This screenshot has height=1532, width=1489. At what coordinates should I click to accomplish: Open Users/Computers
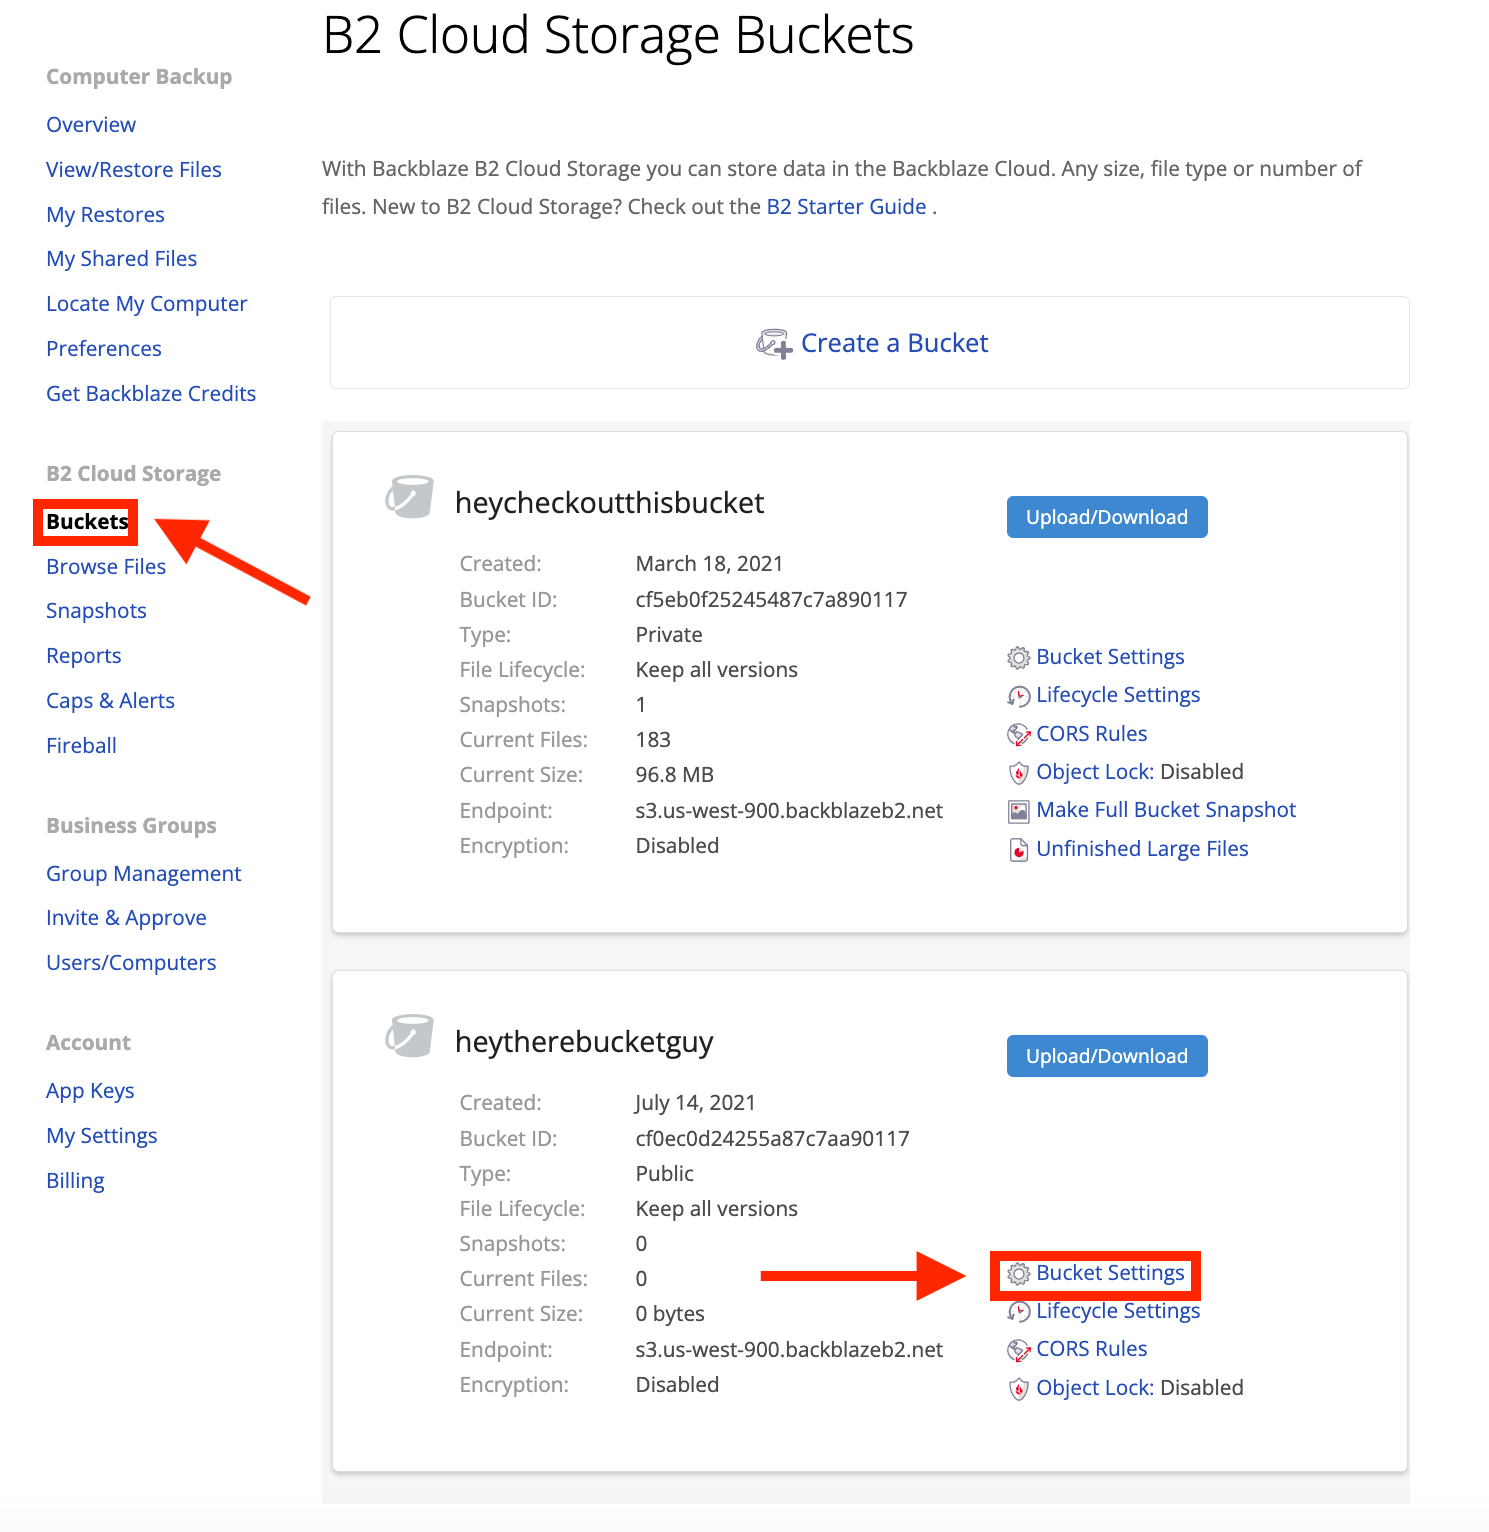coord(131,963)
